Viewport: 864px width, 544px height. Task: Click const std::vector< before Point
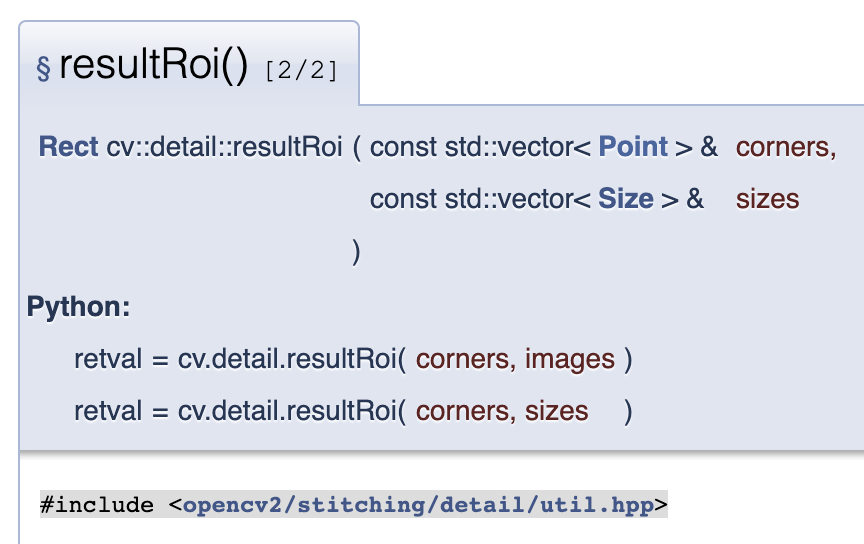(480, 147)
